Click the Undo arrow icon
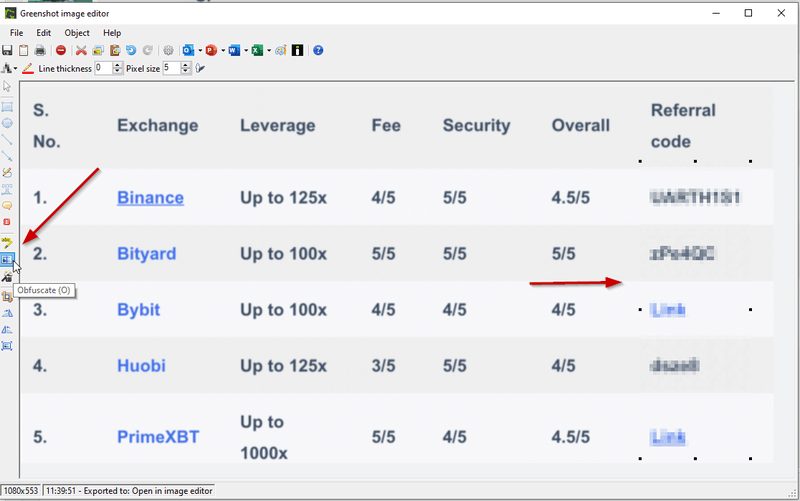 [131, 51]
